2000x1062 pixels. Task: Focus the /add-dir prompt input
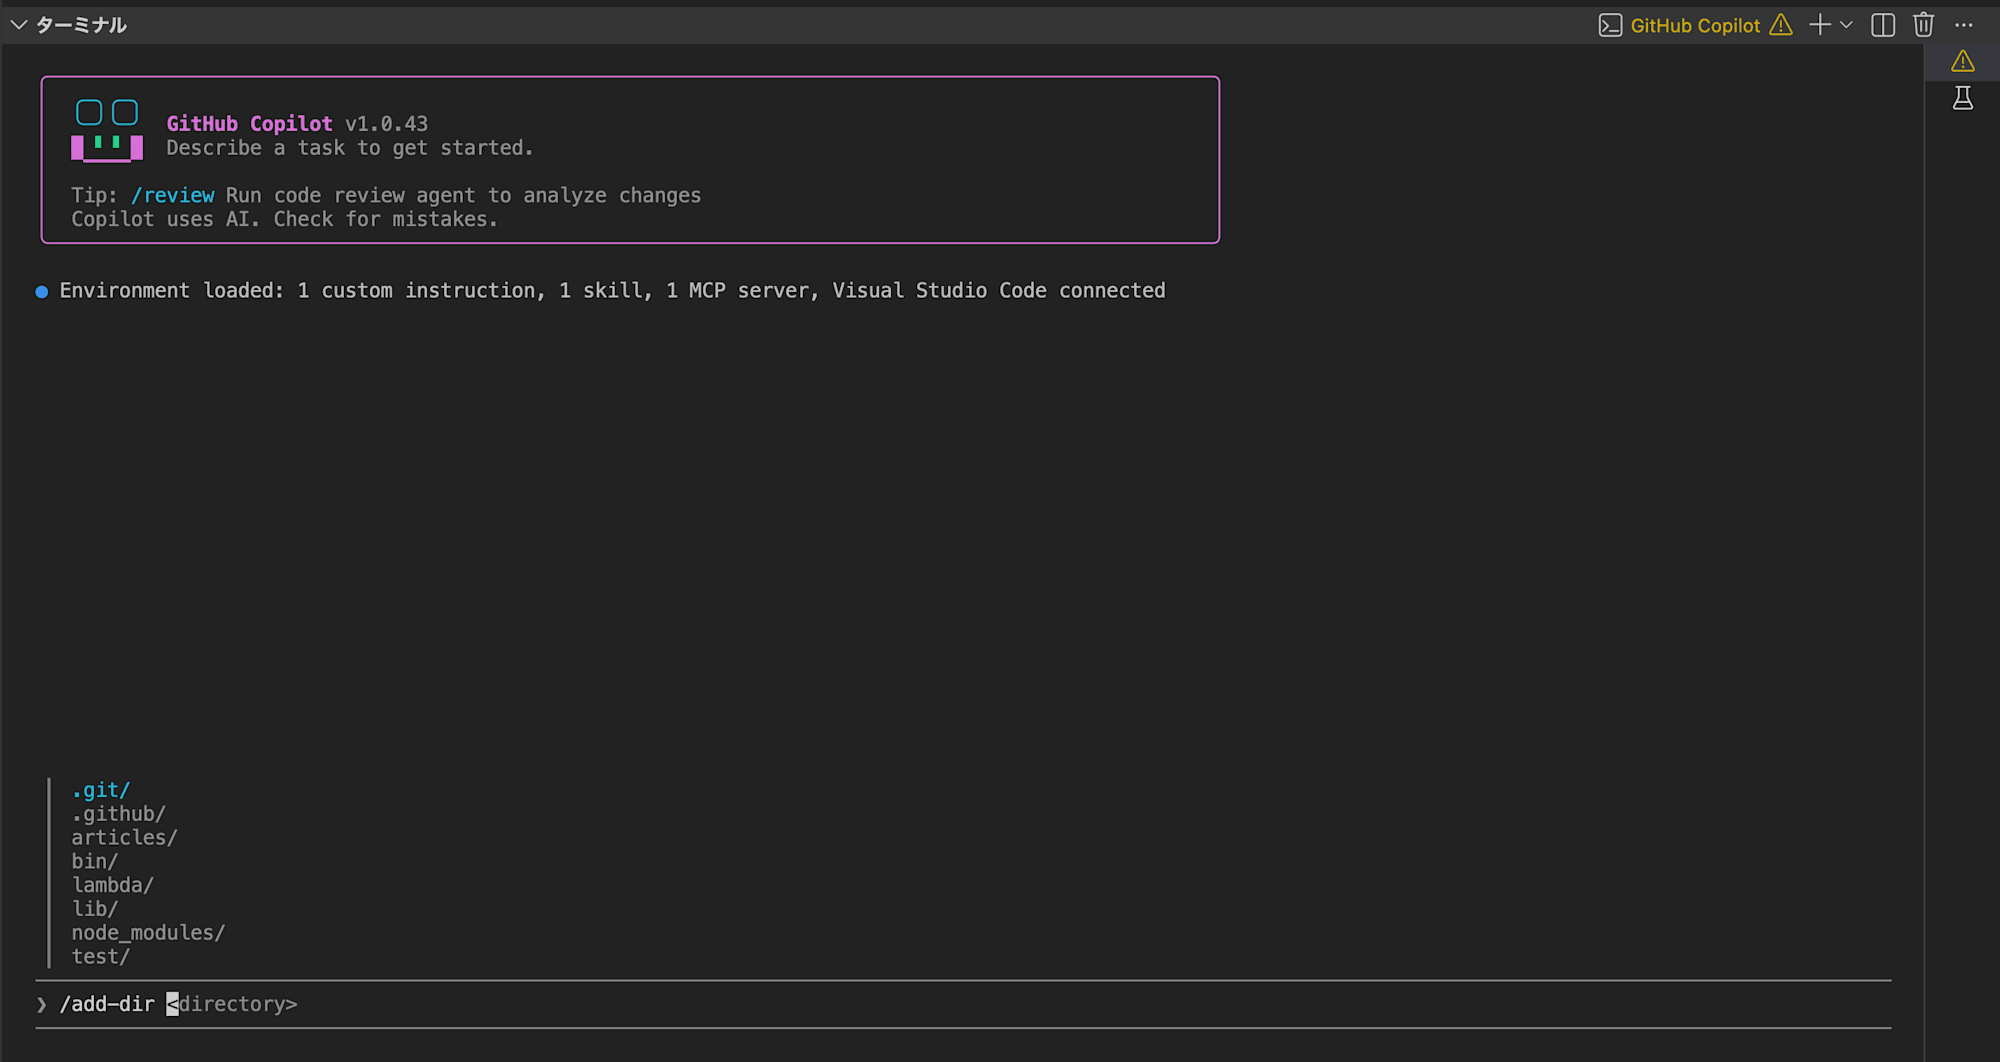(963, 1004)
